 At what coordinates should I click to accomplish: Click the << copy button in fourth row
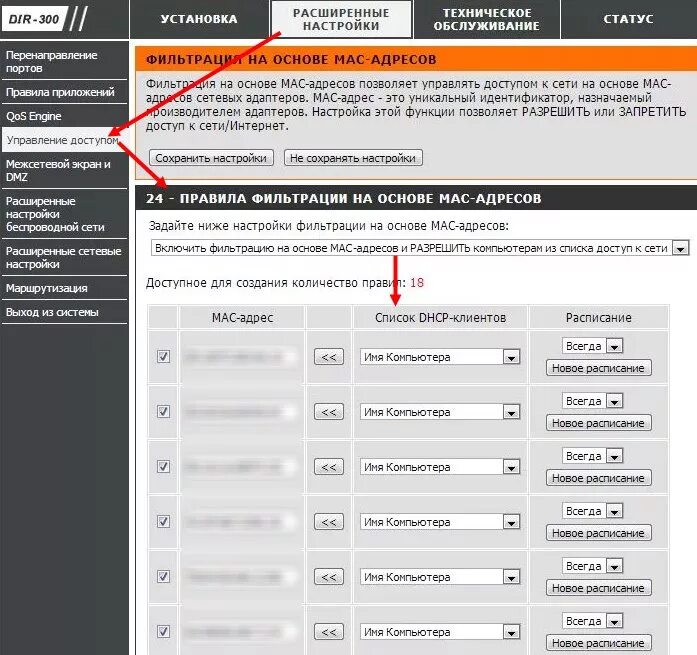tap(329, 522)
